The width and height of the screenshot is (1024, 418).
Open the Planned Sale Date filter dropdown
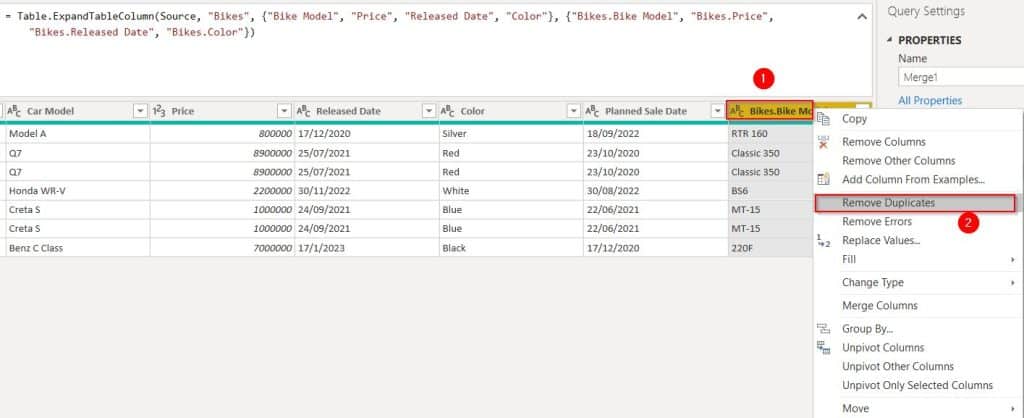[x=718, y=111]
